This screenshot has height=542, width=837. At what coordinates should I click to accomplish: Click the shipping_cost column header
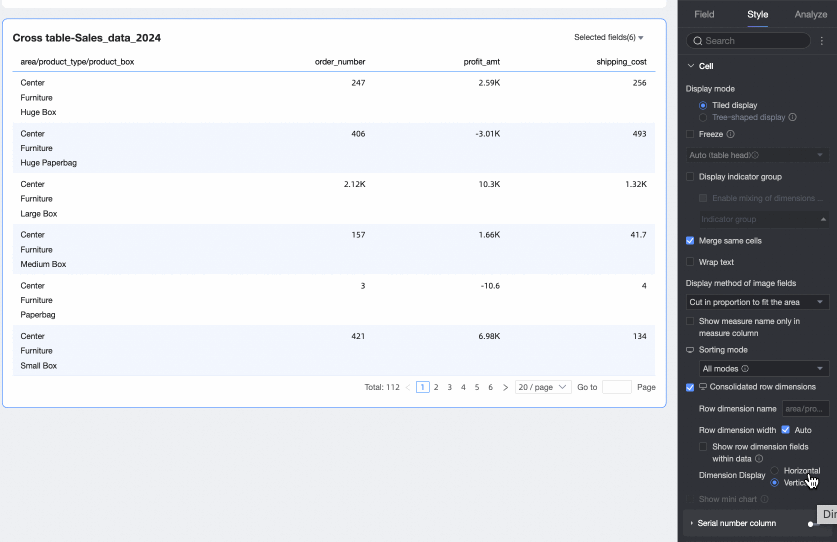click(621, 62)
